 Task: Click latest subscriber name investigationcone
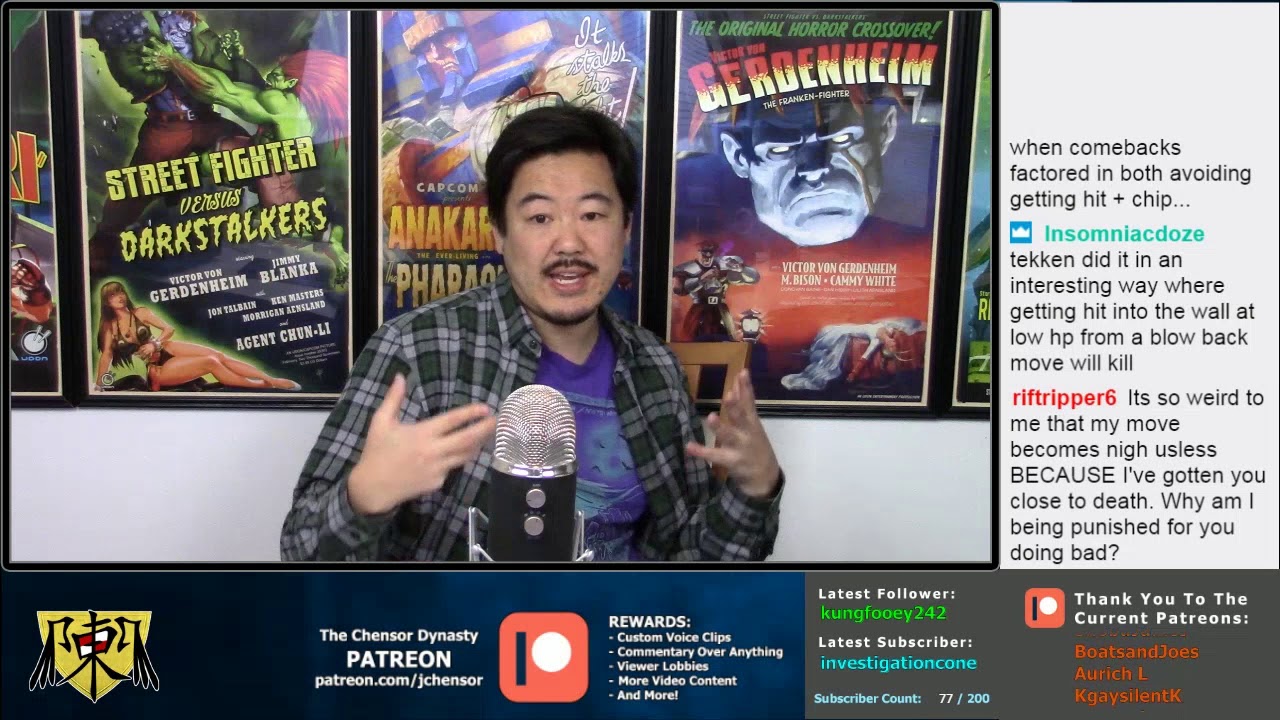click(898, 663)
